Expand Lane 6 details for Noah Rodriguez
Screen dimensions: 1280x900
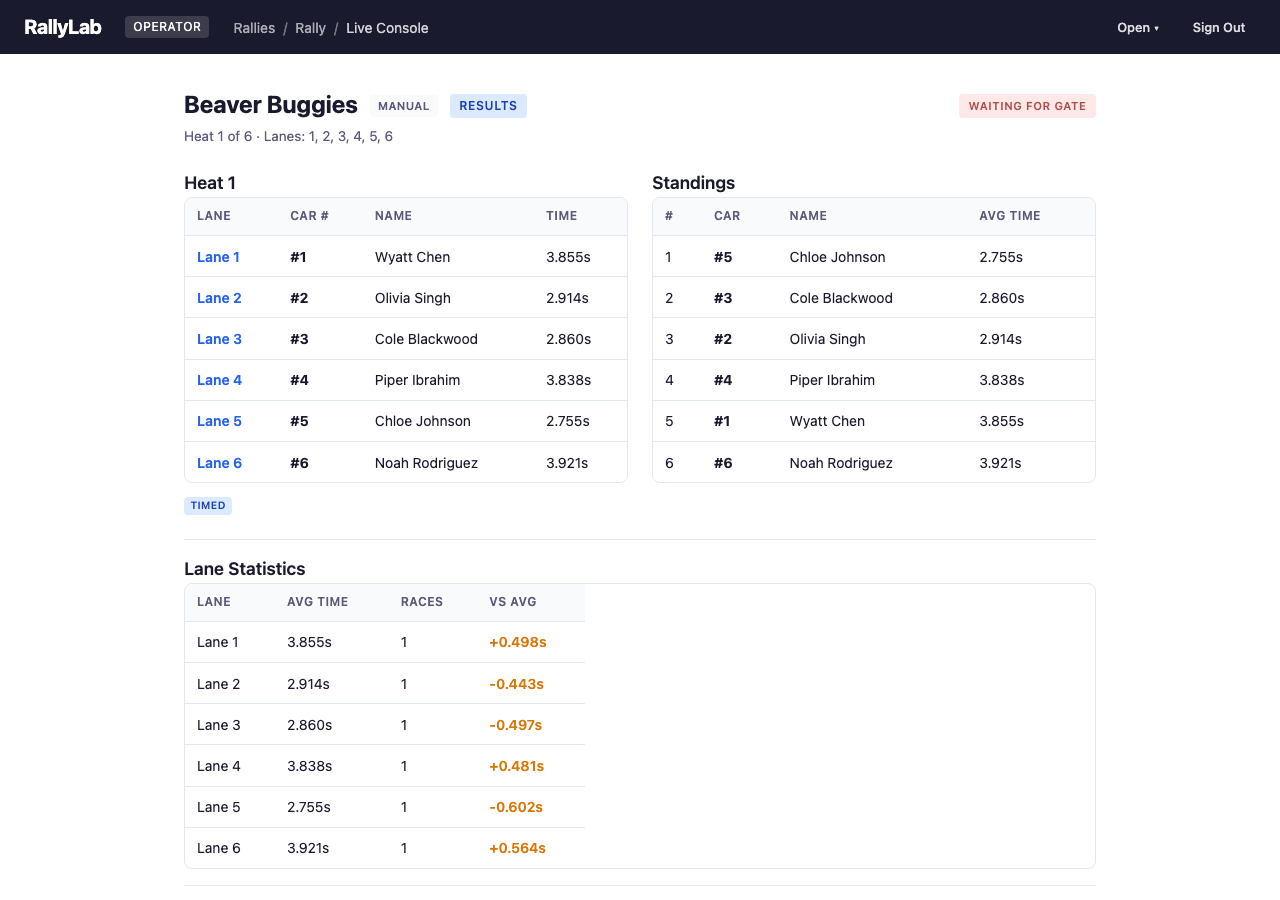pyautogui.click(x=219, y=462)
